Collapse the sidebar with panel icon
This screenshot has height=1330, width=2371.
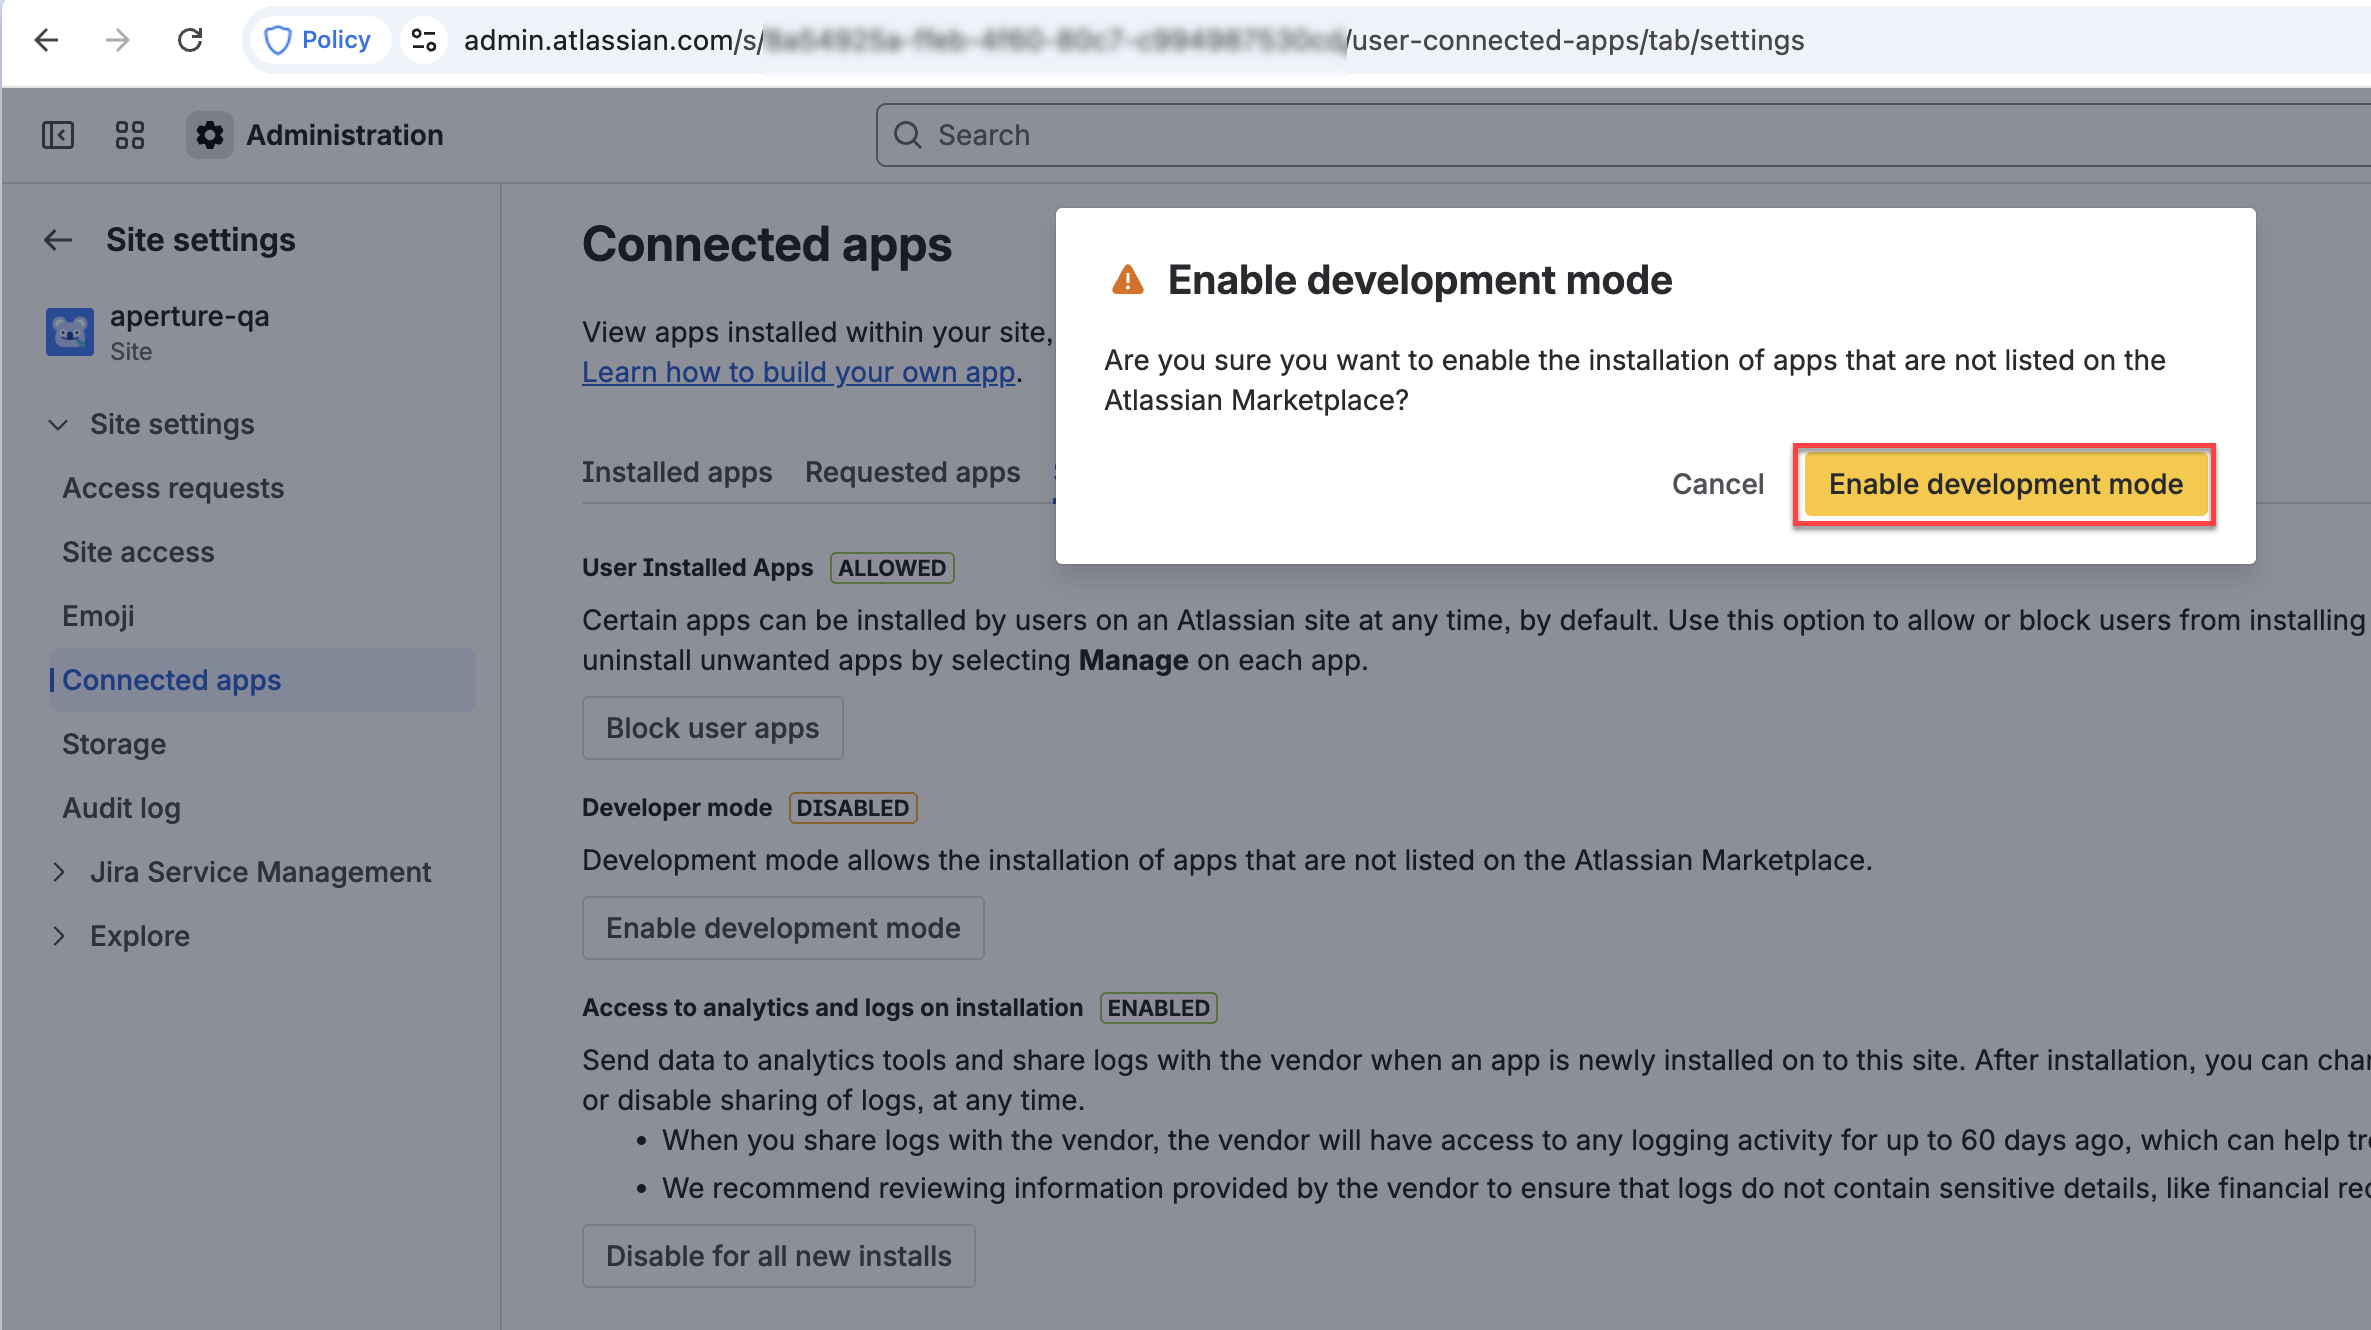point(58,135)
